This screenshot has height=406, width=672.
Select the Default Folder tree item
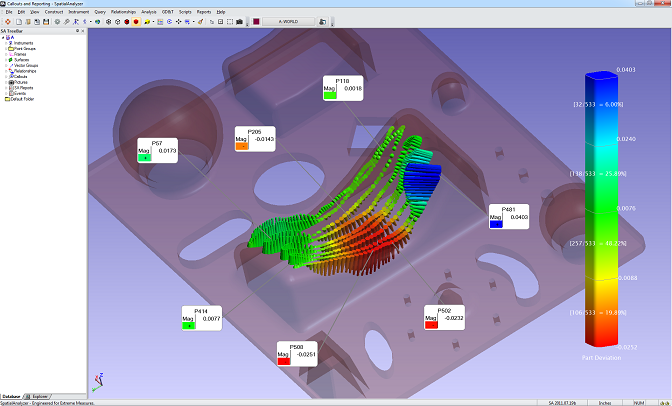point(19,99)
